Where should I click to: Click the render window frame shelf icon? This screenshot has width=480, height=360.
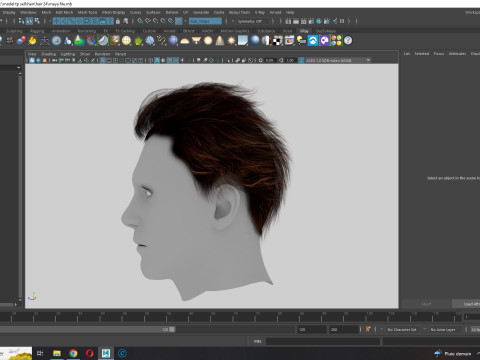289,41
